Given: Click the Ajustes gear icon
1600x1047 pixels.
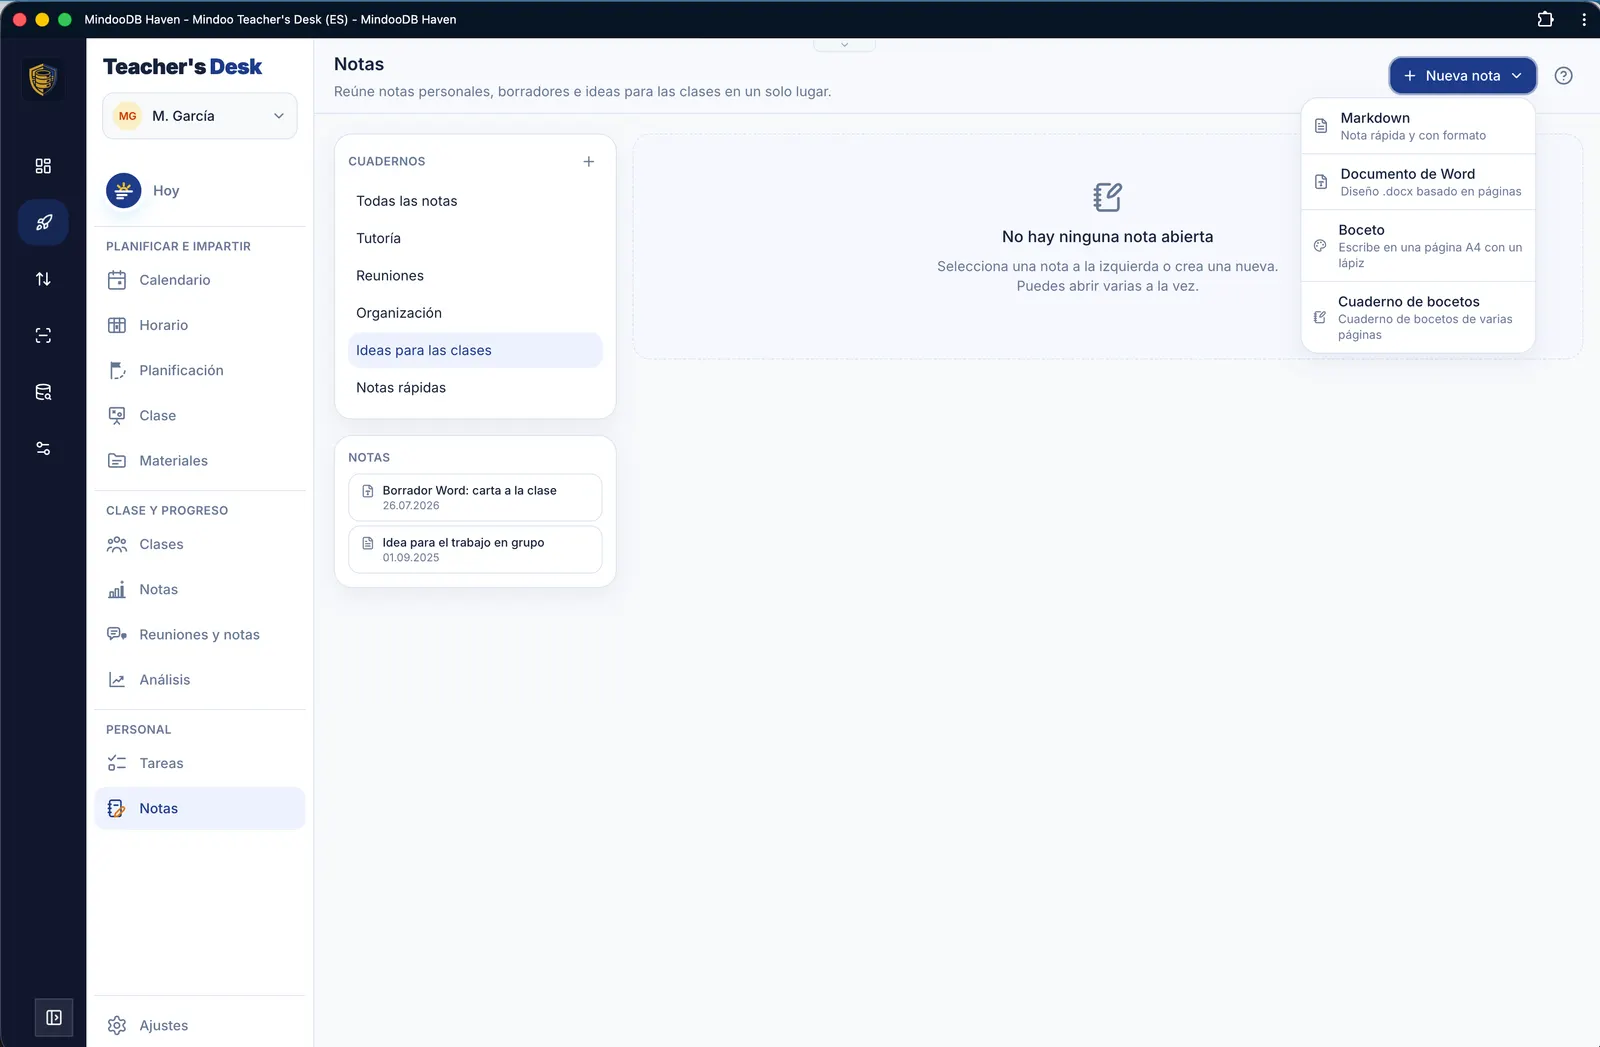Looking at the screenshot, I should coord(117,1026).
